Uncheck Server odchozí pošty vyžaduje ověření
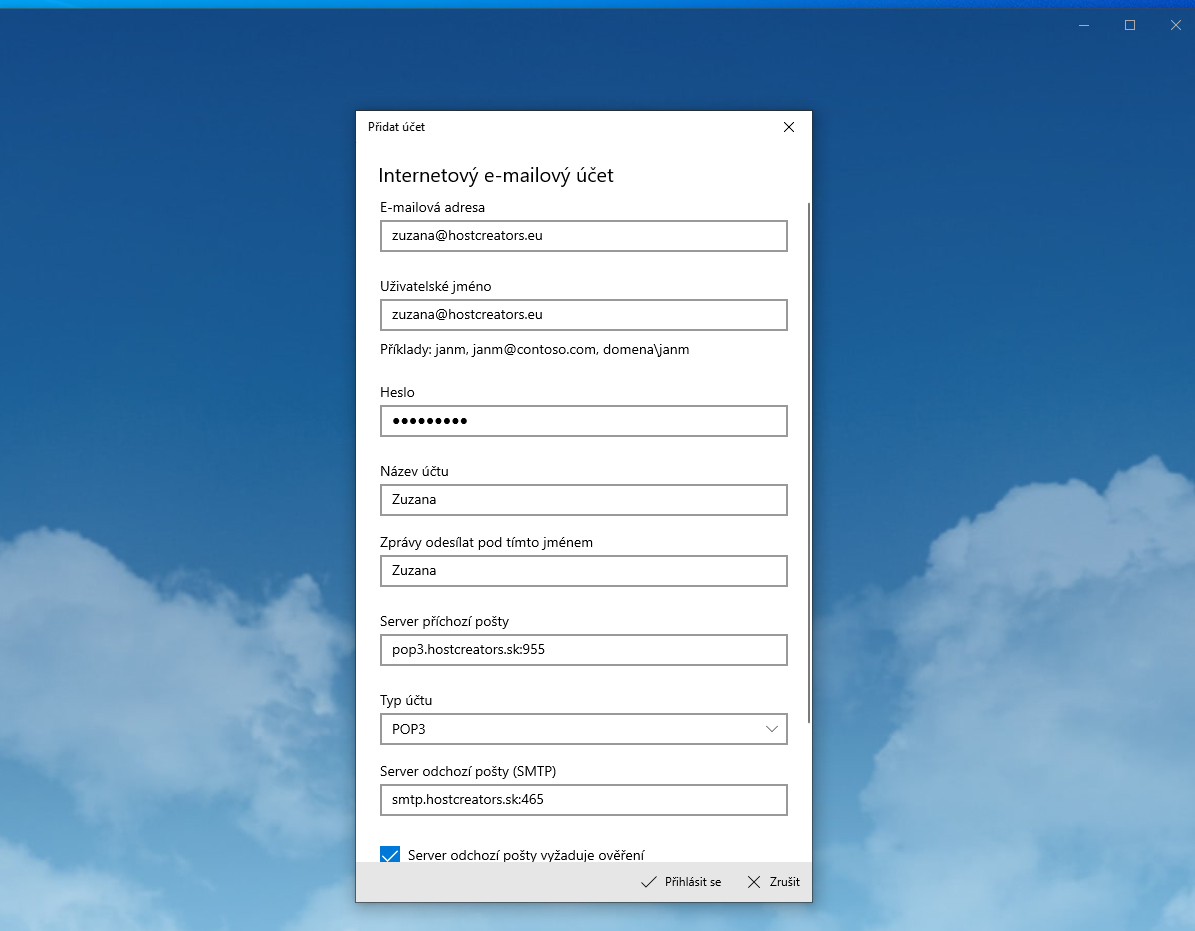The width and height of the screenshot is (1195, 931). point(390,855)
